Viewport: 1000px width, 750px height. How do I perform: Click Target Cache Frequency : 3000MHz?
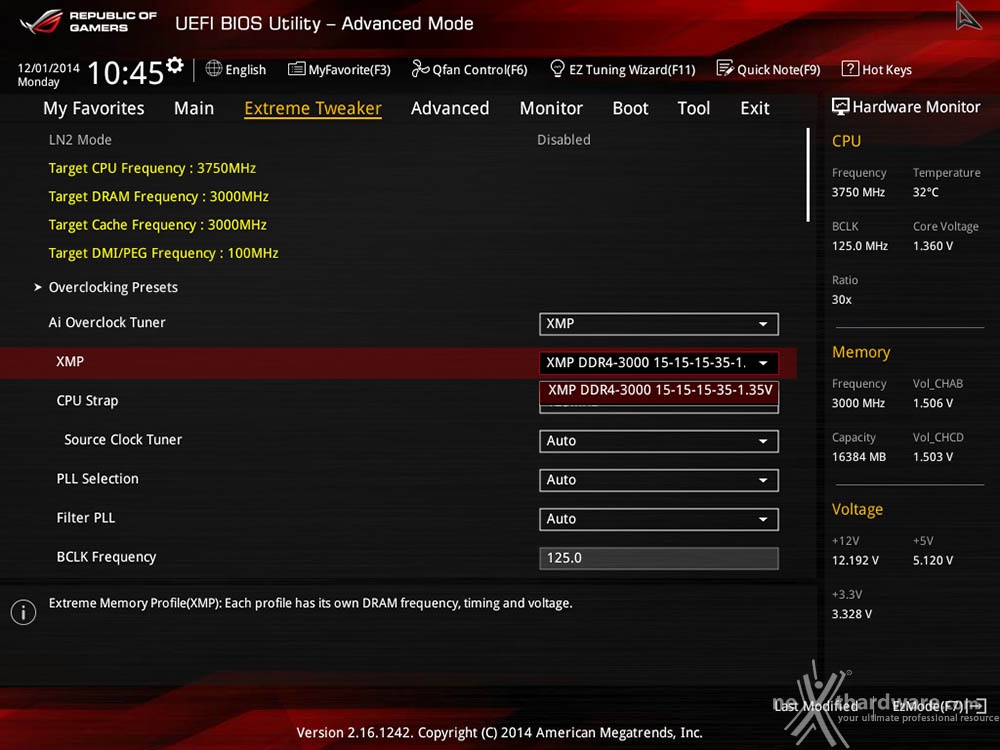point(158,225)
